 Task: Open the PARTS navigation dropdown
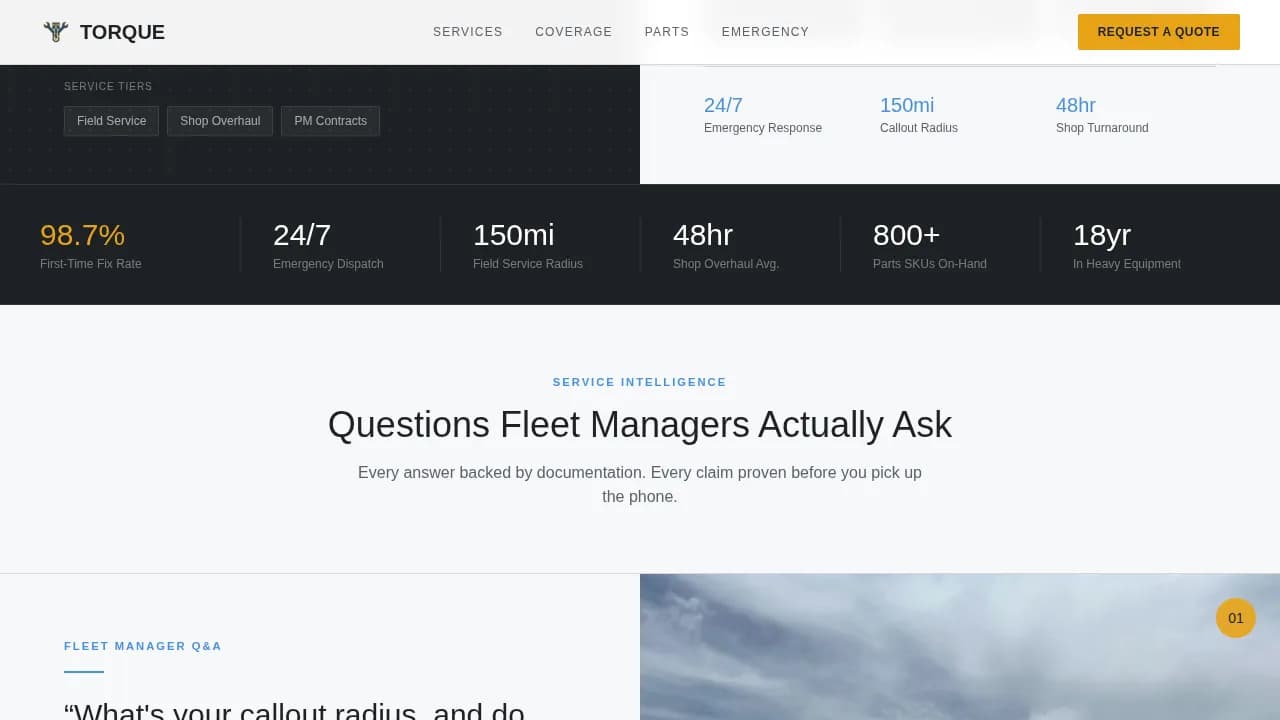(x=666, y=31)
